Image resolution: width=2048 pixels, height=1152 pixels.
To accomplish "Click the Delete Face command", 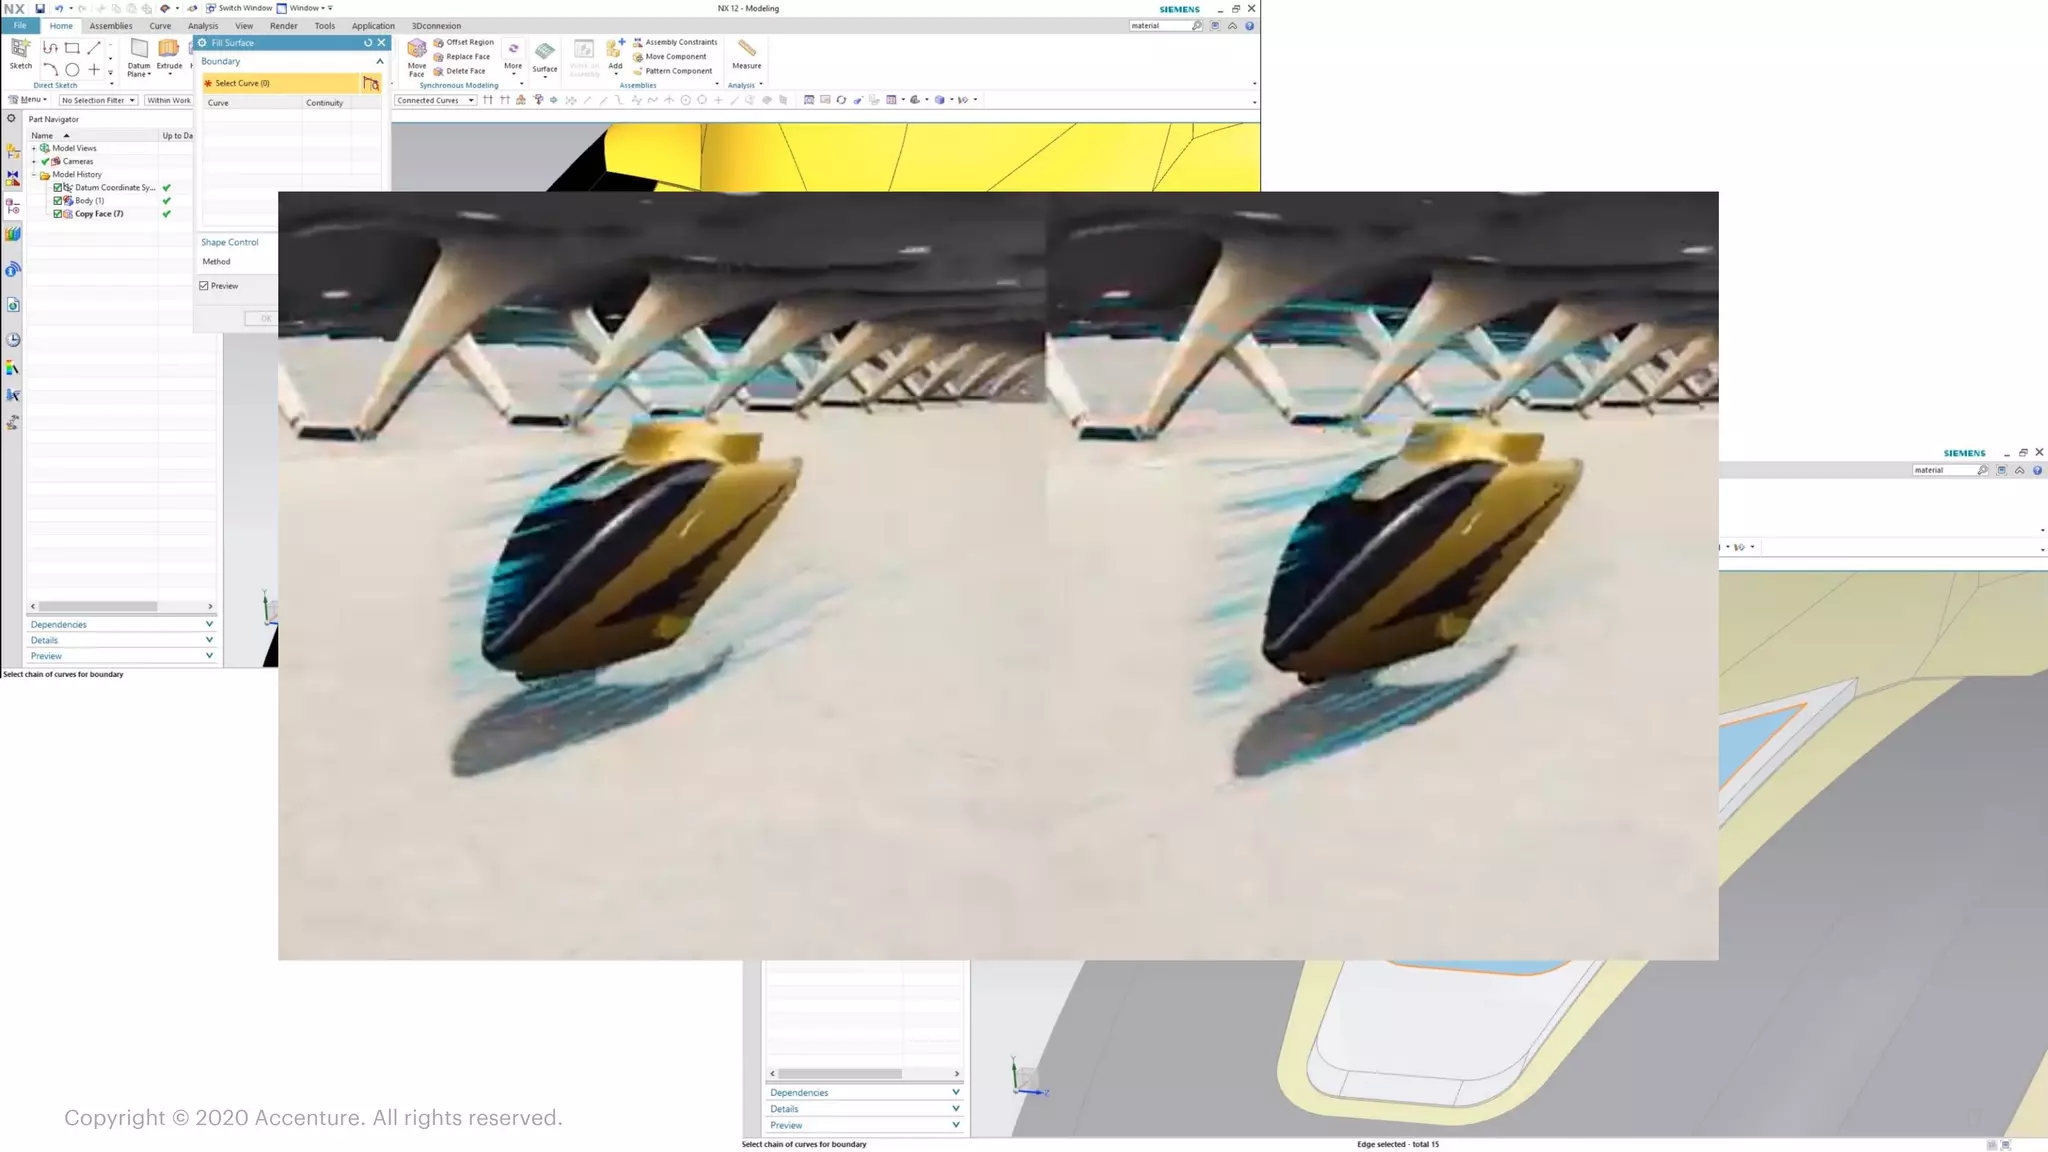I will coord(465,71).
